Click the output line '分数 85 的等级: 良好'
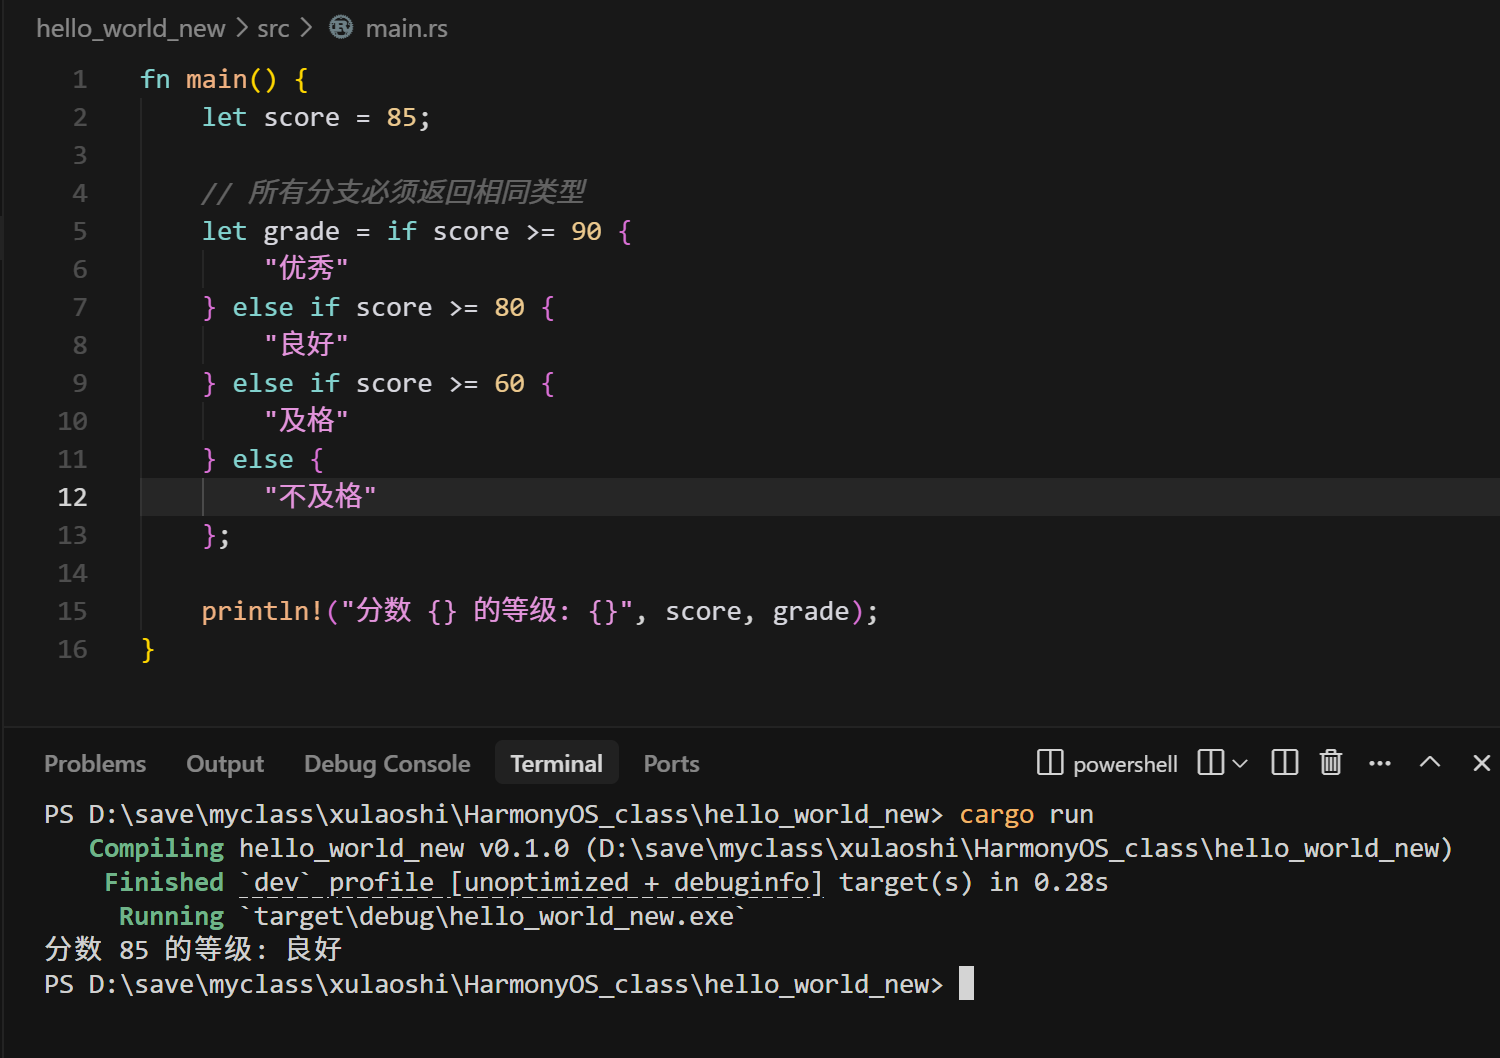The width and height of the screenshot is (1500, 1058). [193, 949]
